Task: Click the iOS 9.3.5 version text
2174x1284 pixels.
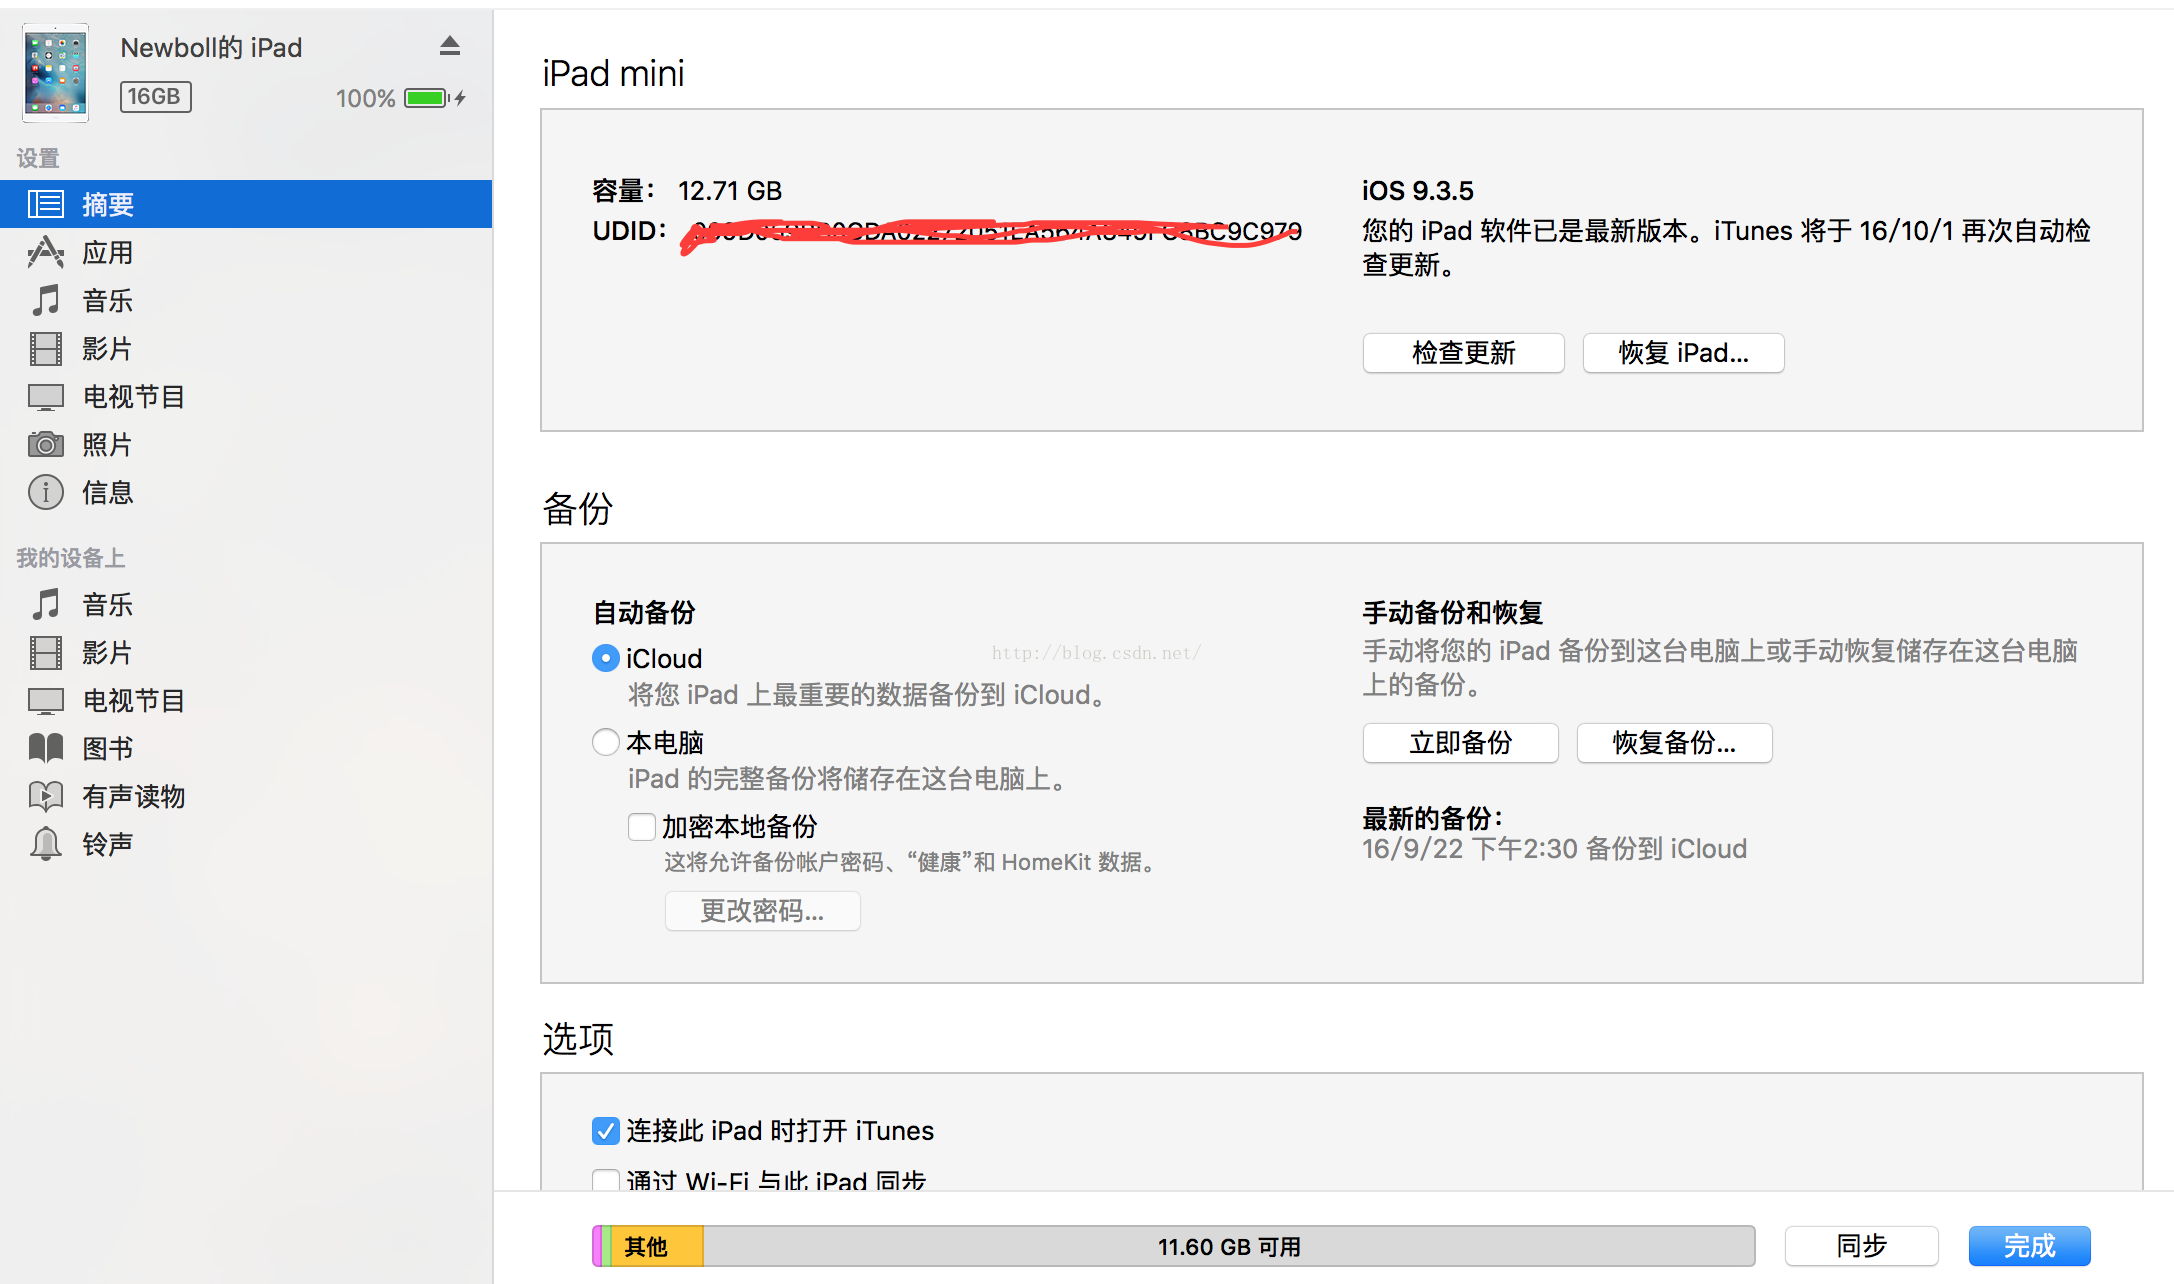Action: click(x=1417, y=190)
